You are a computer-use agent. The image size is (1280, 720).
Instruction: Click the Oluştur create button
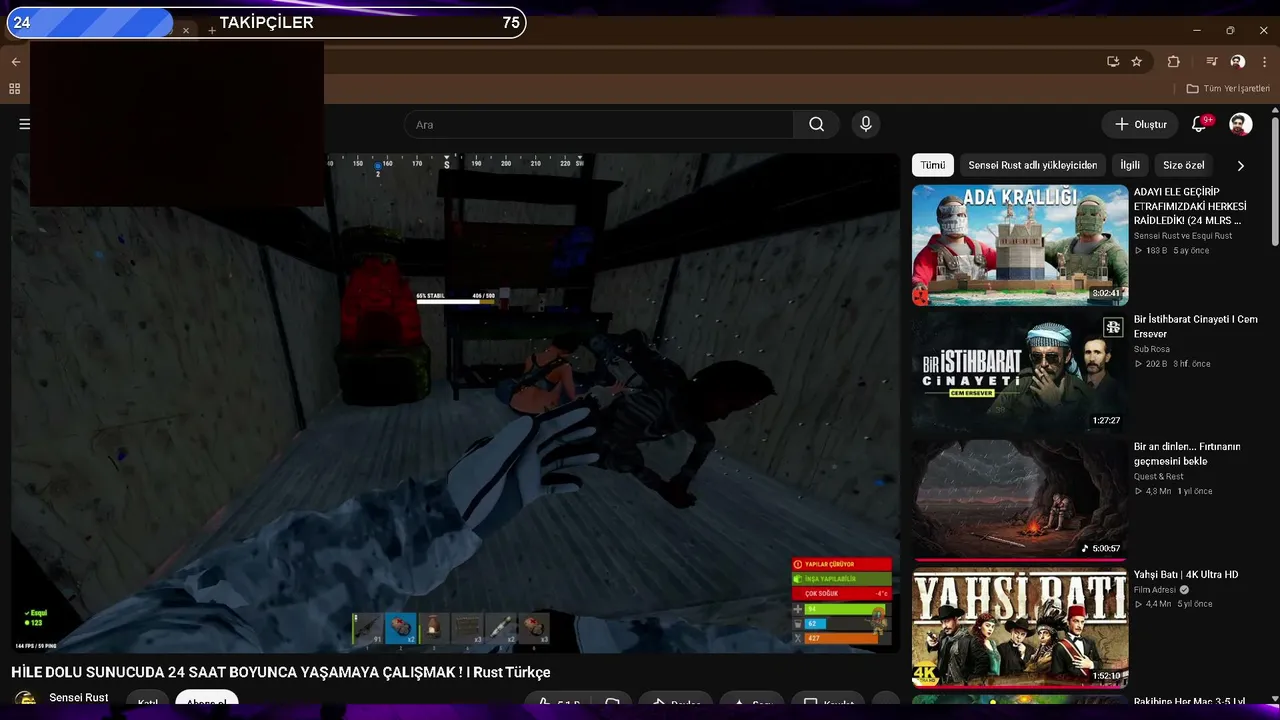(1141, 124)
